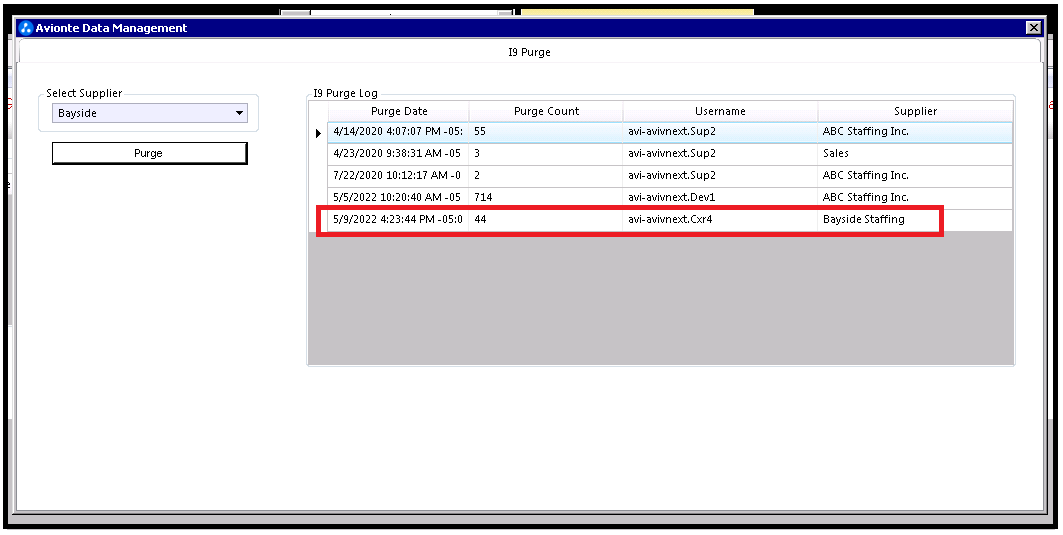1063x535 pixels.
Task: Click username avi-avivnext.Sup2 in the 4/14/2020 row
Action: click(x=720, y=132)
